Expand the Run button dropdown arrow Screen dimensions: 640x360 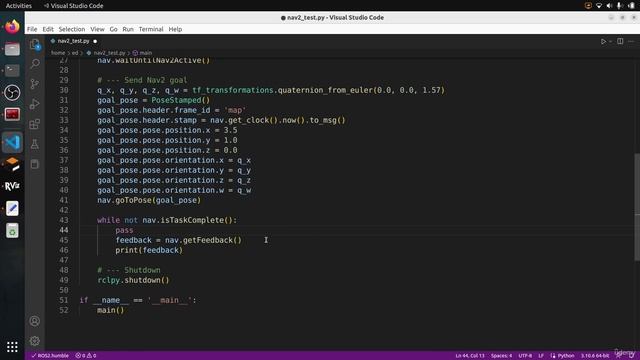click(x=610, y=41)
